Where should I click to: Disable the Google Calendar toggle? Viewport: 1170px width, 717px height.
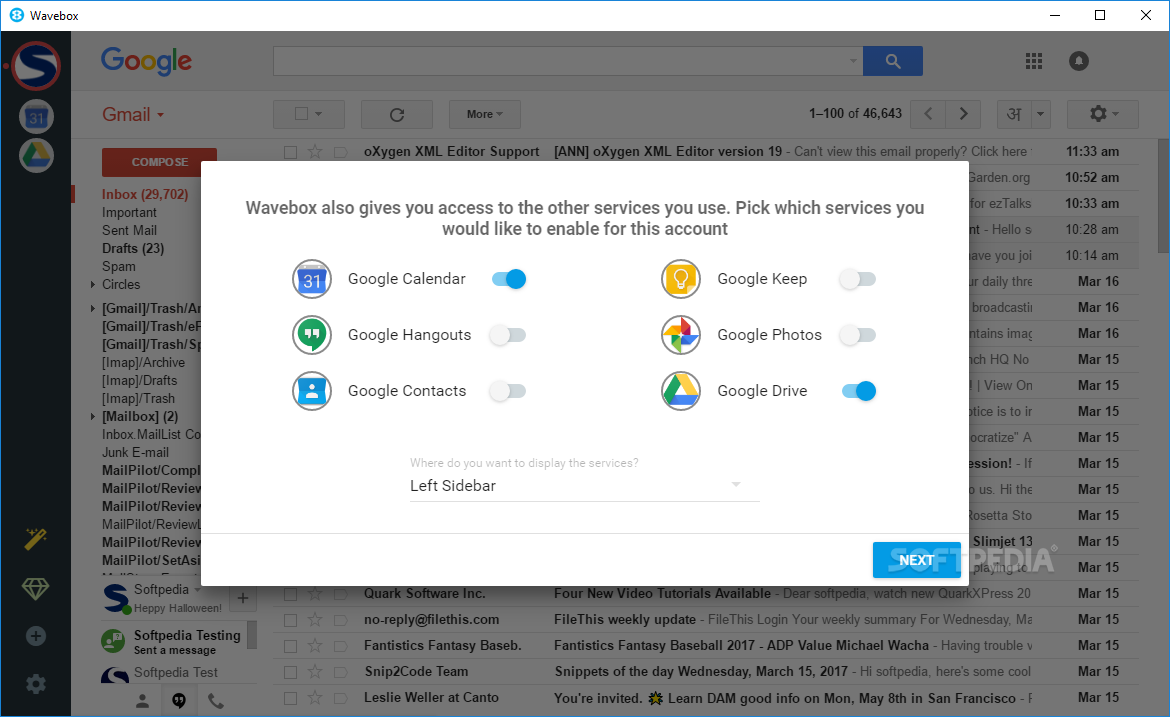click(509, 279)
